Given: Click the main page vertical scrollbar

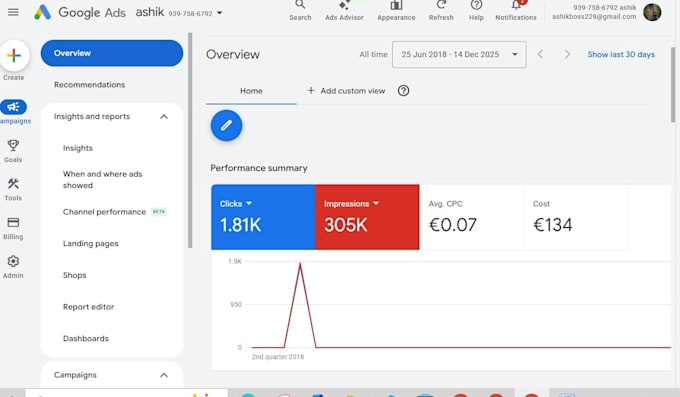Looking at the screenshot, I should [x=673, y=85].
